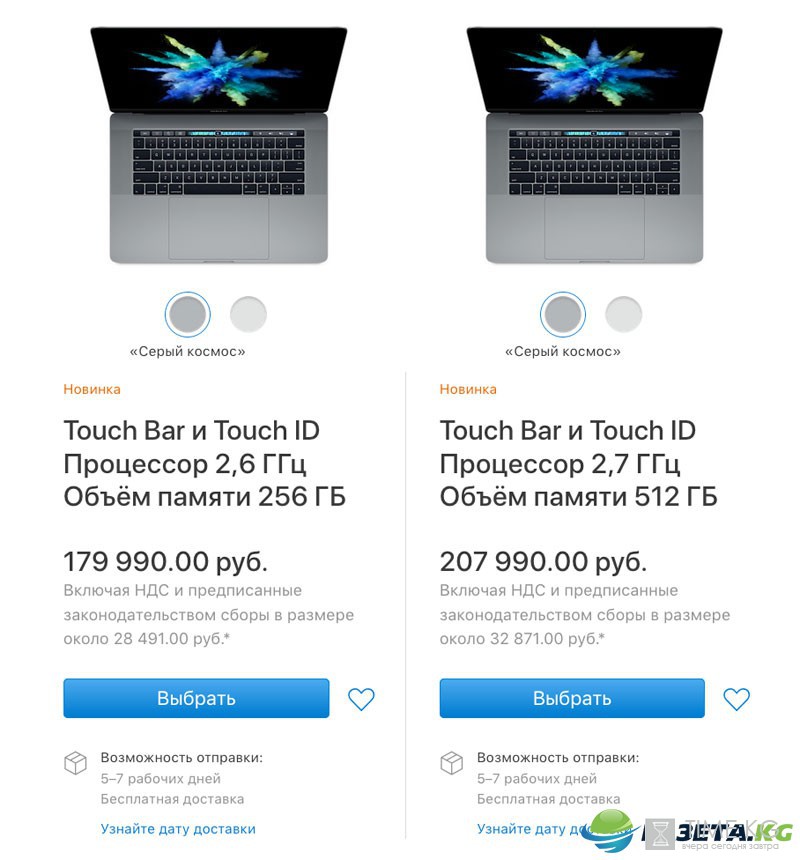Click the 2,6 ГГц 256 ГБ product title
800x860 pixels.
pos(205,463)
